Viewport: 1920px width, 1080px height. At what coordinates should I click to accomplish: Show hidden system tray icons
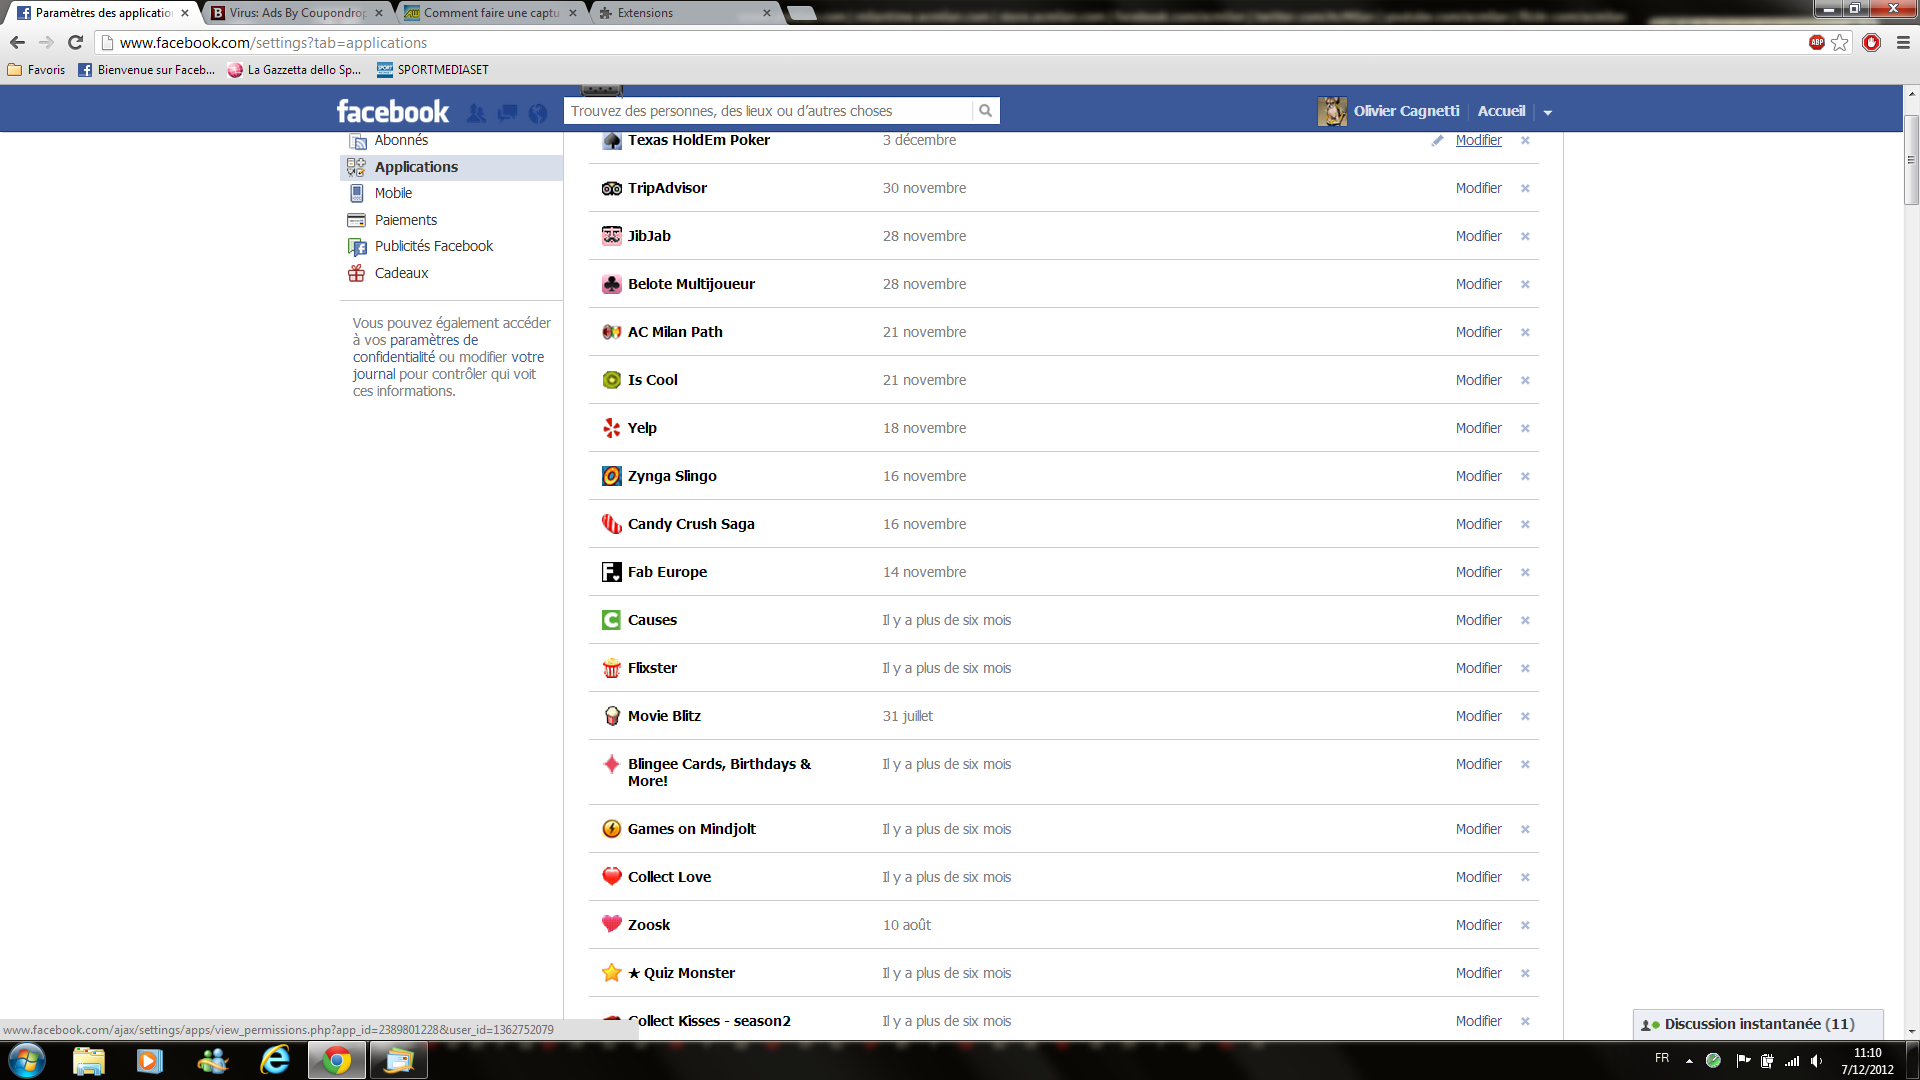tap(1689, 1060)
